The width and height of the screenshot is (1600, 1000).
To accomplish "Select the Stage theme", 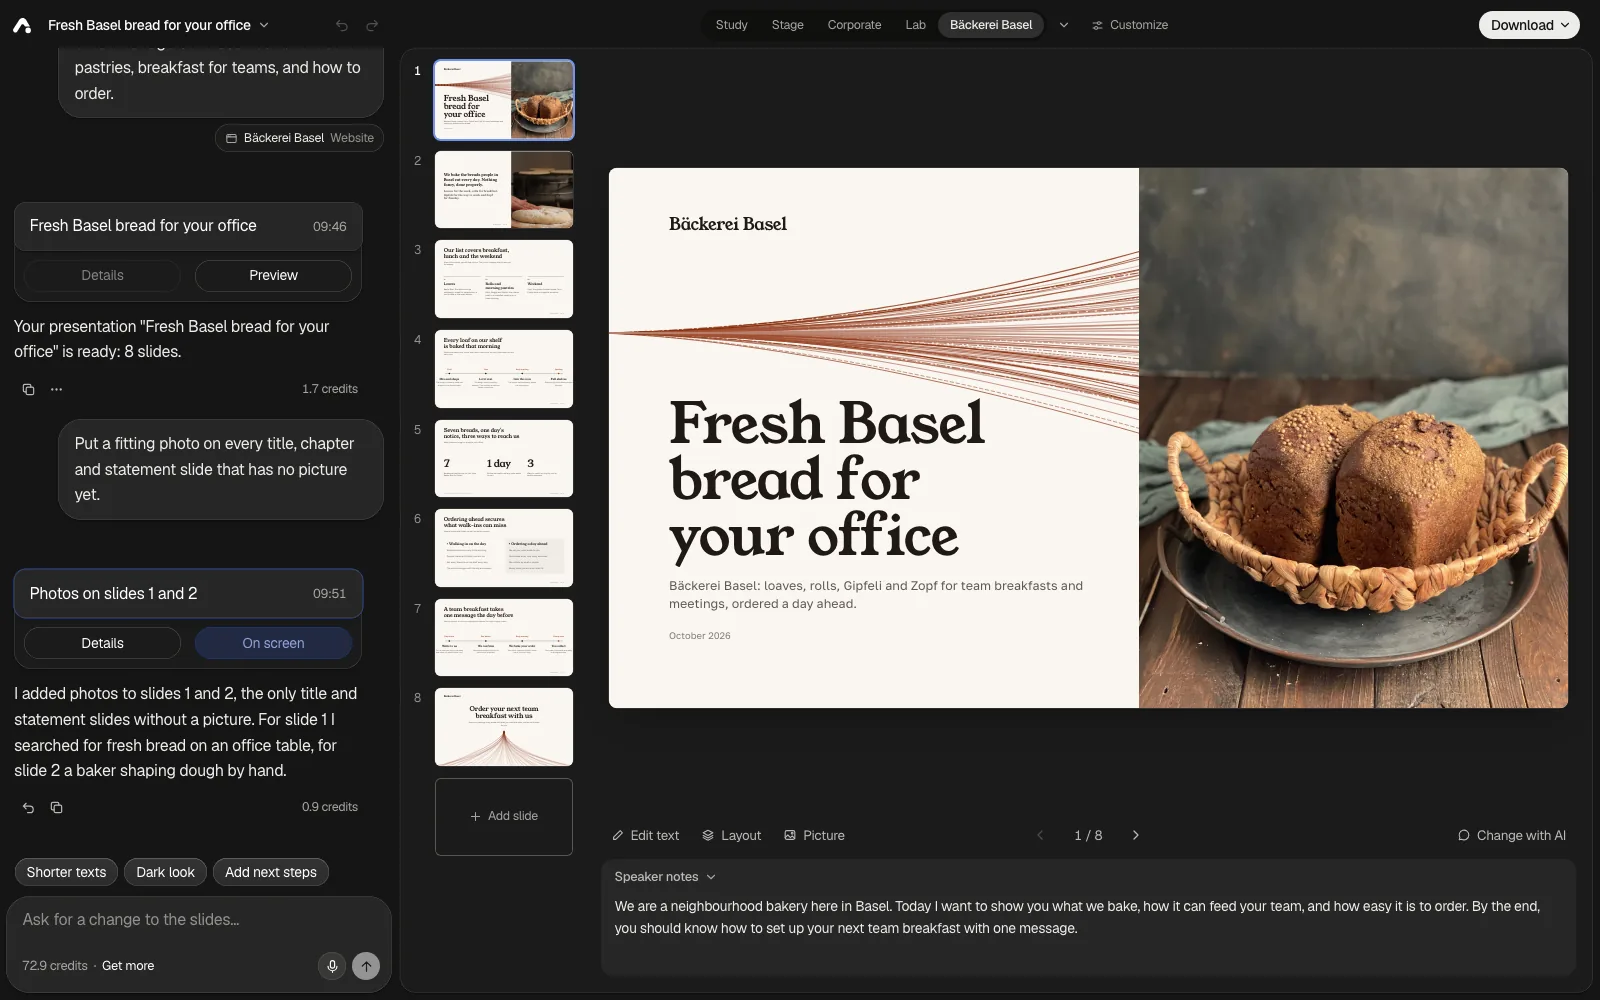I will coord(787,25).
